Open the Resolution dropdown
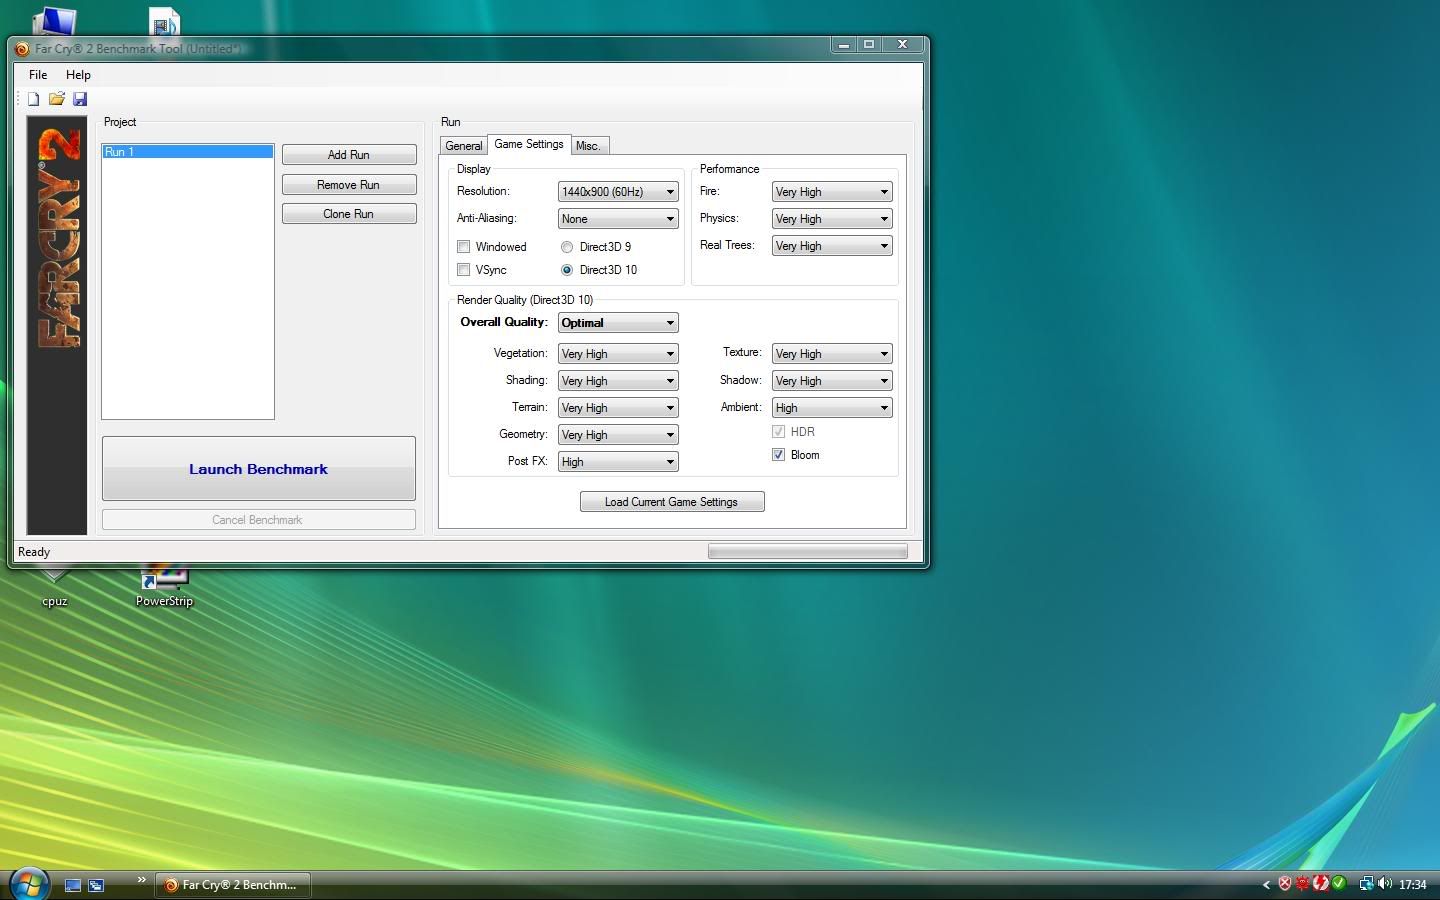Image resolution: width=1440 pixels, height=900 pixels. point(618,192)
